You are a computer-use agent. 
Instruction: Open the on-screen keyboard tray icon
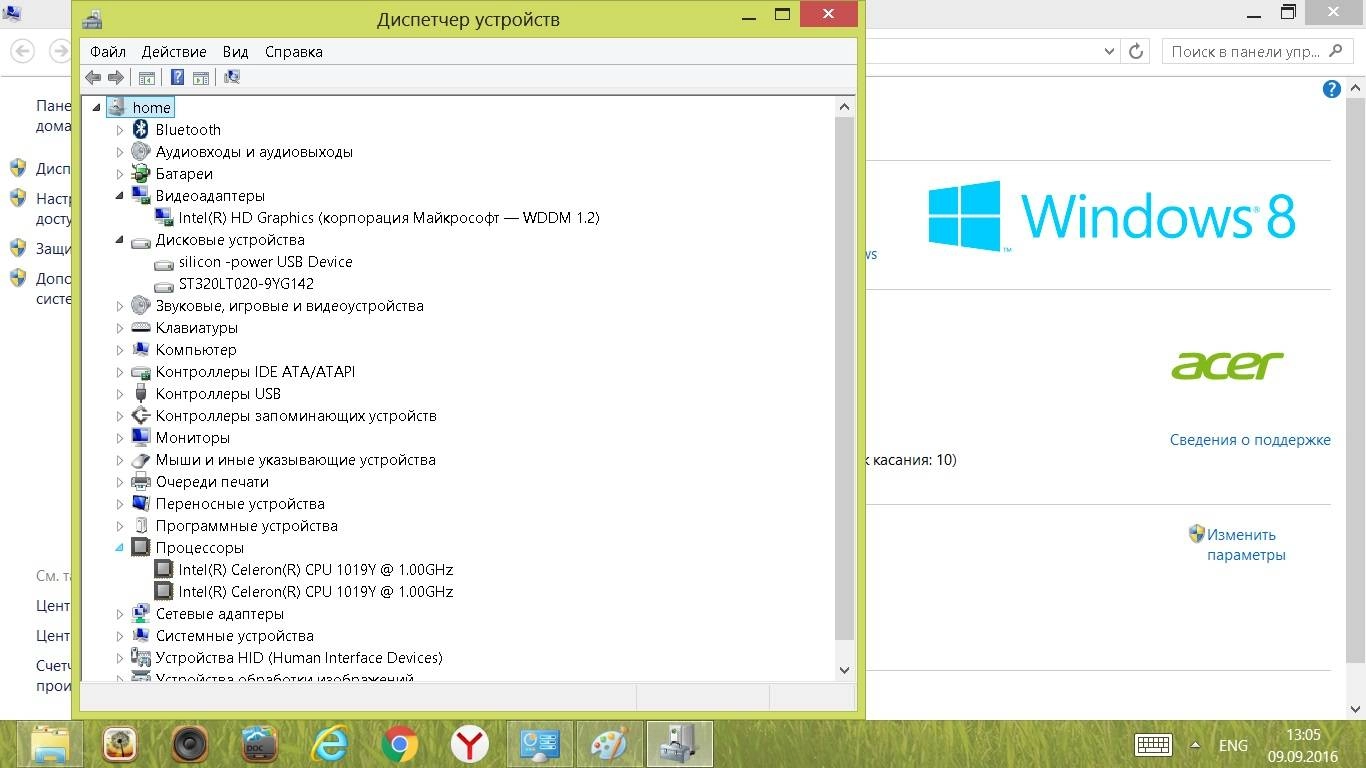1153,745
